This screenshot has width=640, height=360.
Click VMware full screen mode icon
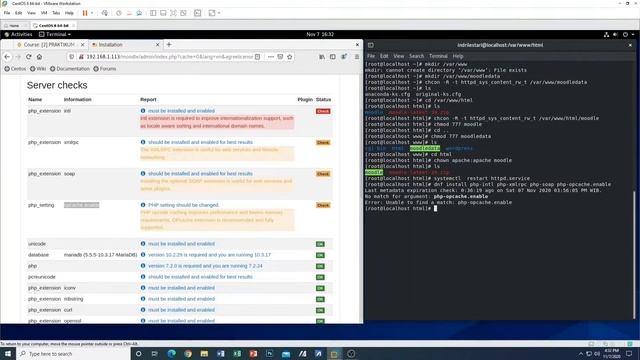point(173,13)
